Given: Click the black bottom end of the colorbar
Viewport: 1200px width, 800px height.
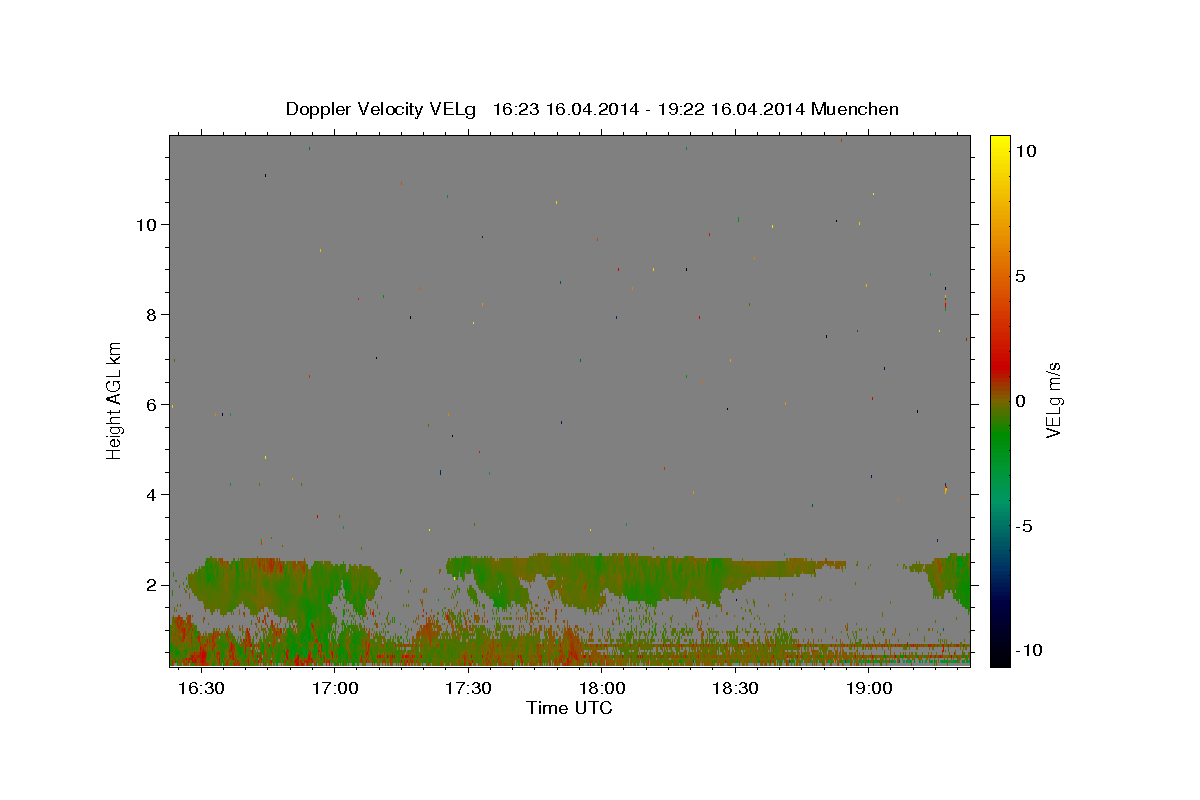Looking at the screenshot, I should coord(999,658).
